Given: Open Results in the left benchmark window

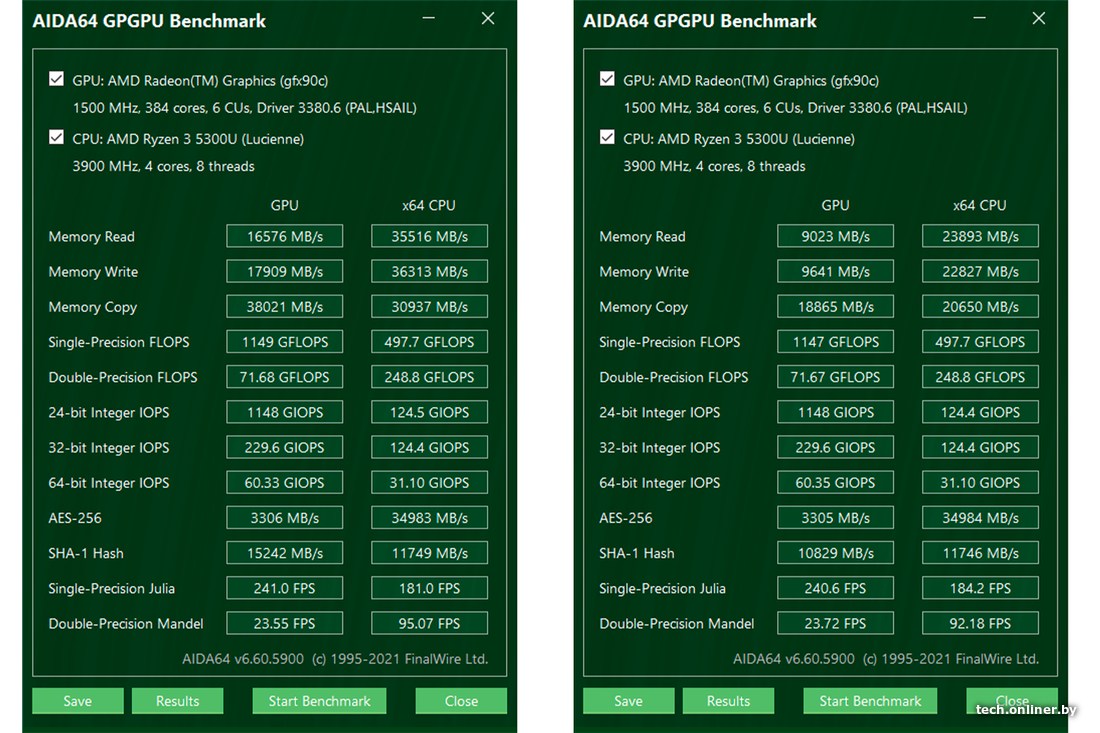Looking at the screenshot, I should tap(177, 701).
